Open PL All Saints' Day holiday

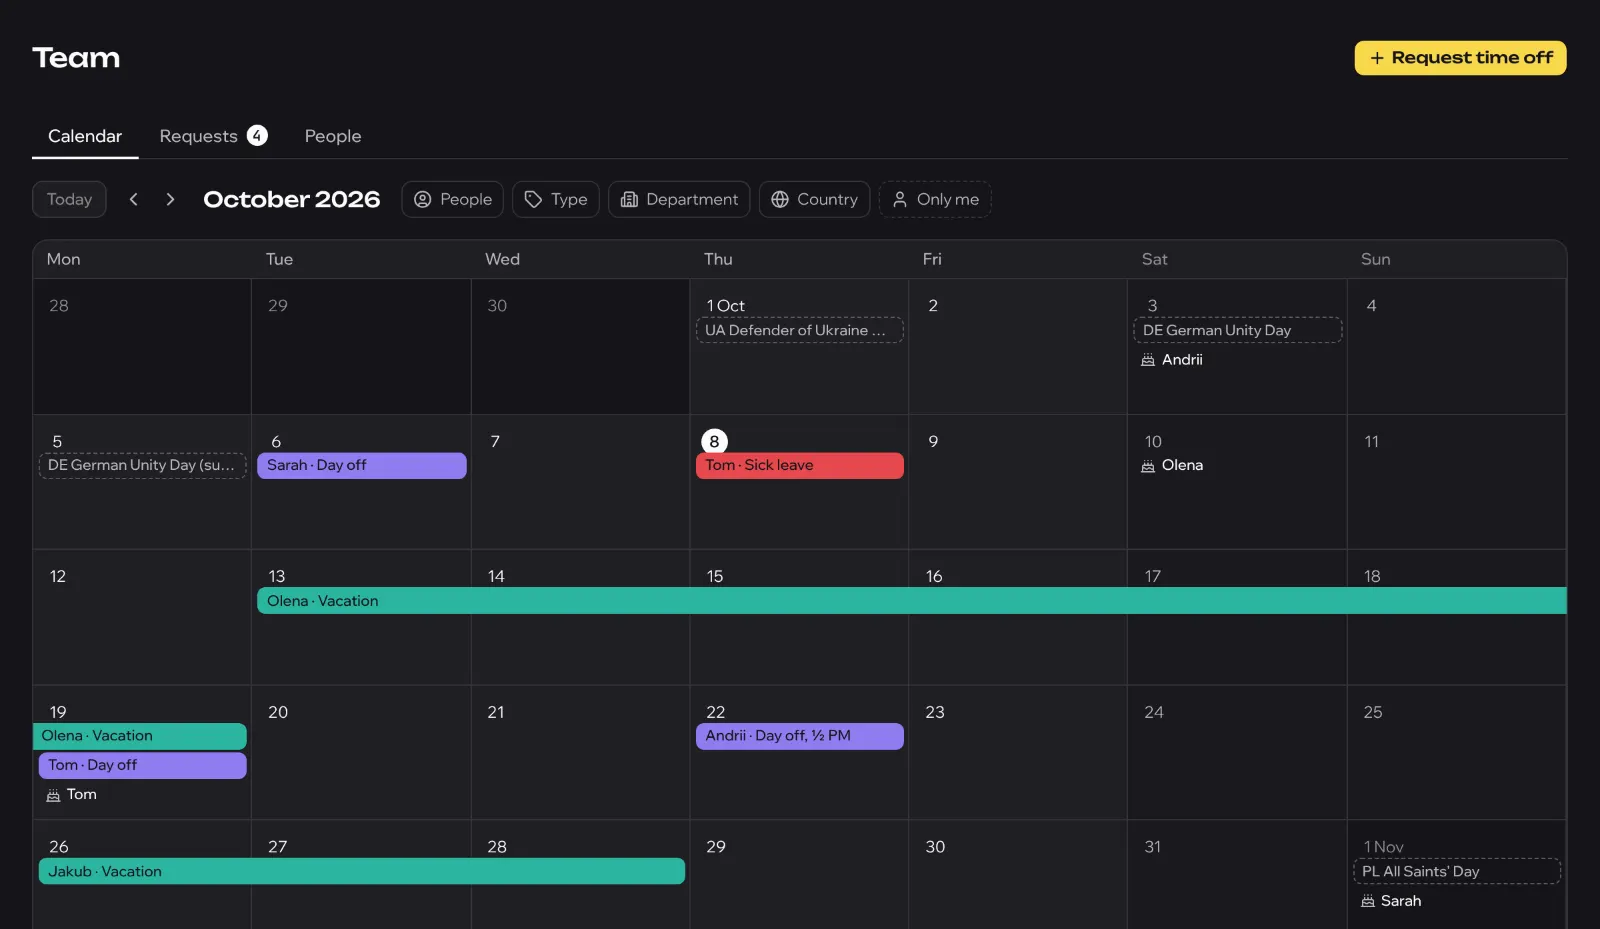pyautogui.click(x=1457, y=871)
